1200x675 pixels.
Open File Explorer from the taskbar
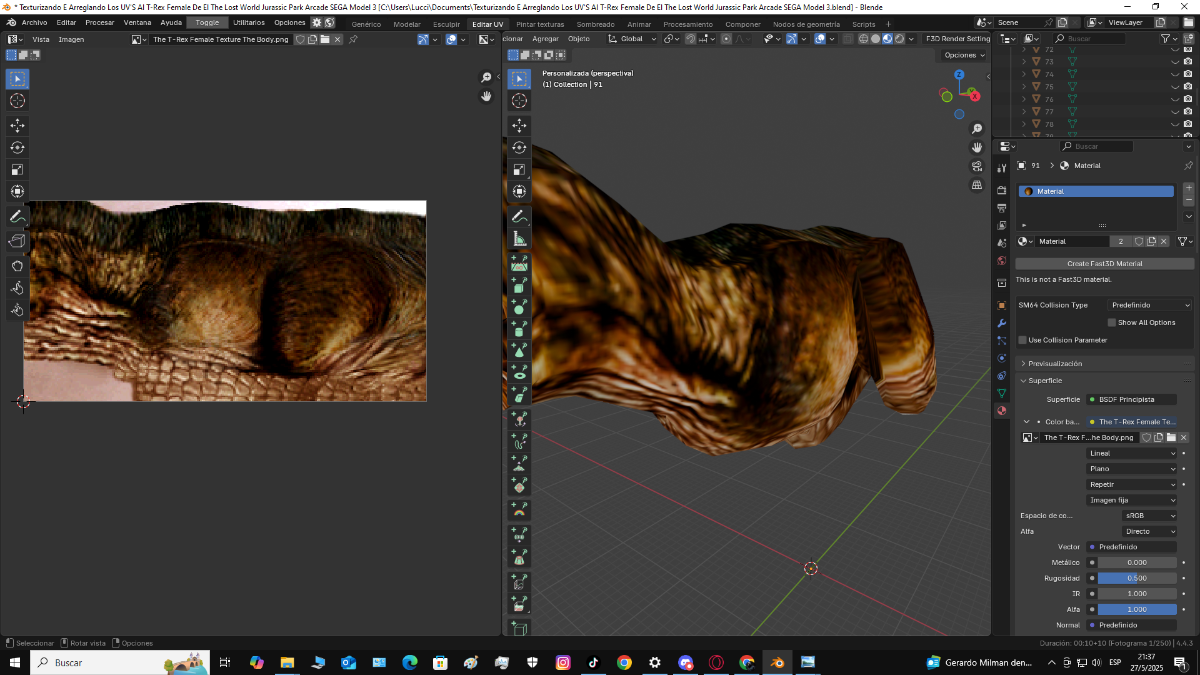287,662
